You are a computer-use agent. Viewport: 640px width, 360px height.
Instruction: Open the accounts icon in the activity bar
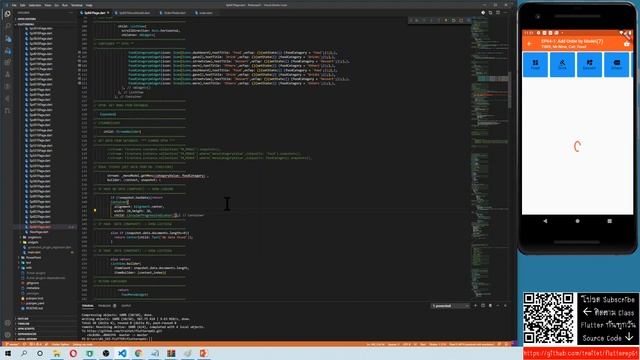pyautogui.click(x=7, y=323)
